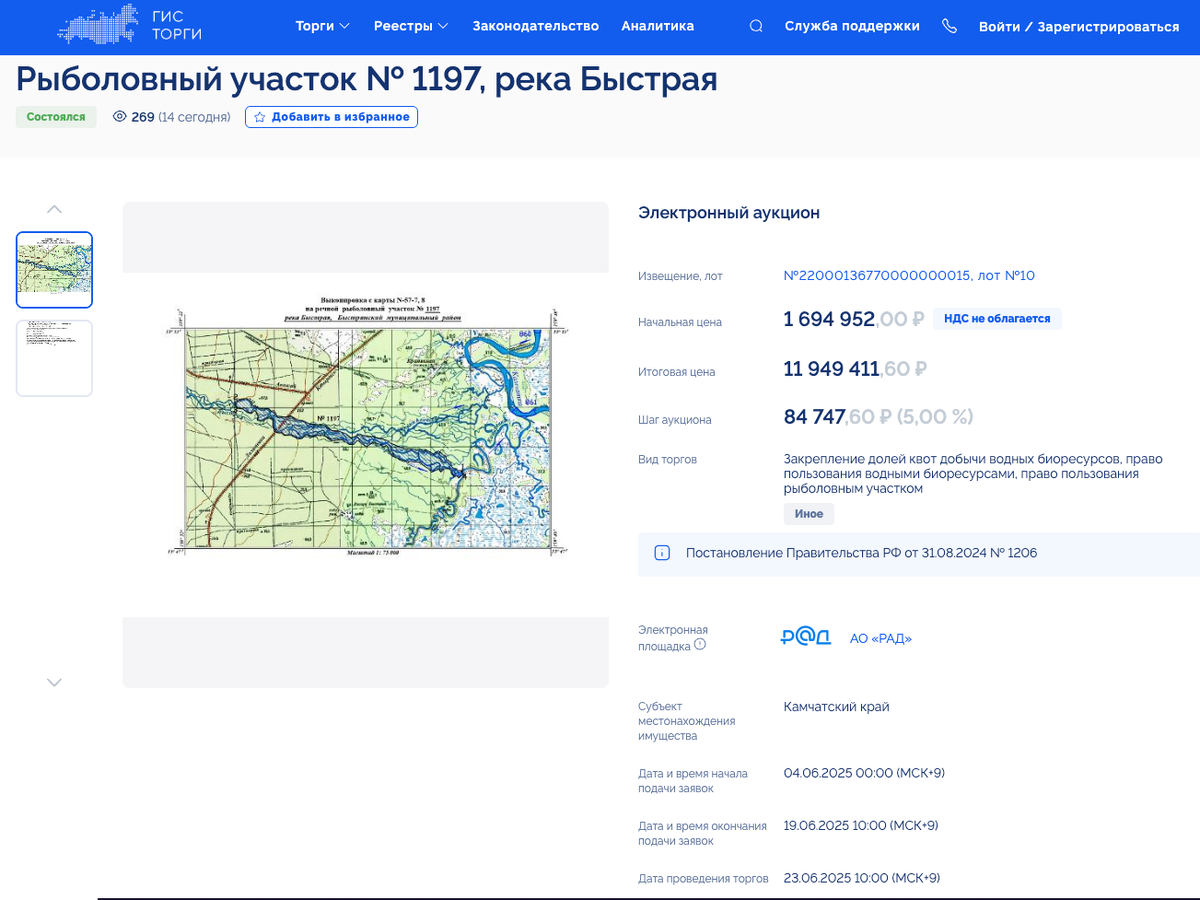1200x900 pixels.
Task: Click the info icon next to Постановление Правительства
Action: coord(662,553)
